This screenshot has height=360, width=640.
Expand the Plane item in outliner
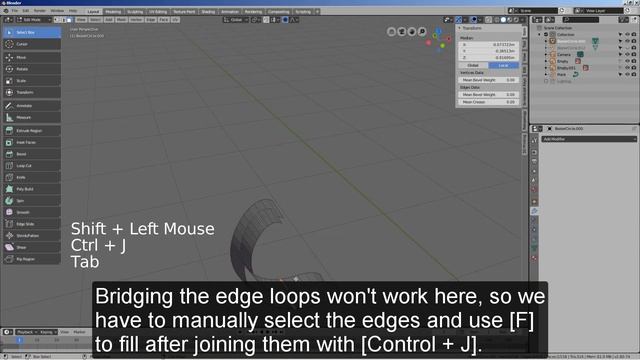click(x=546, y=74)
